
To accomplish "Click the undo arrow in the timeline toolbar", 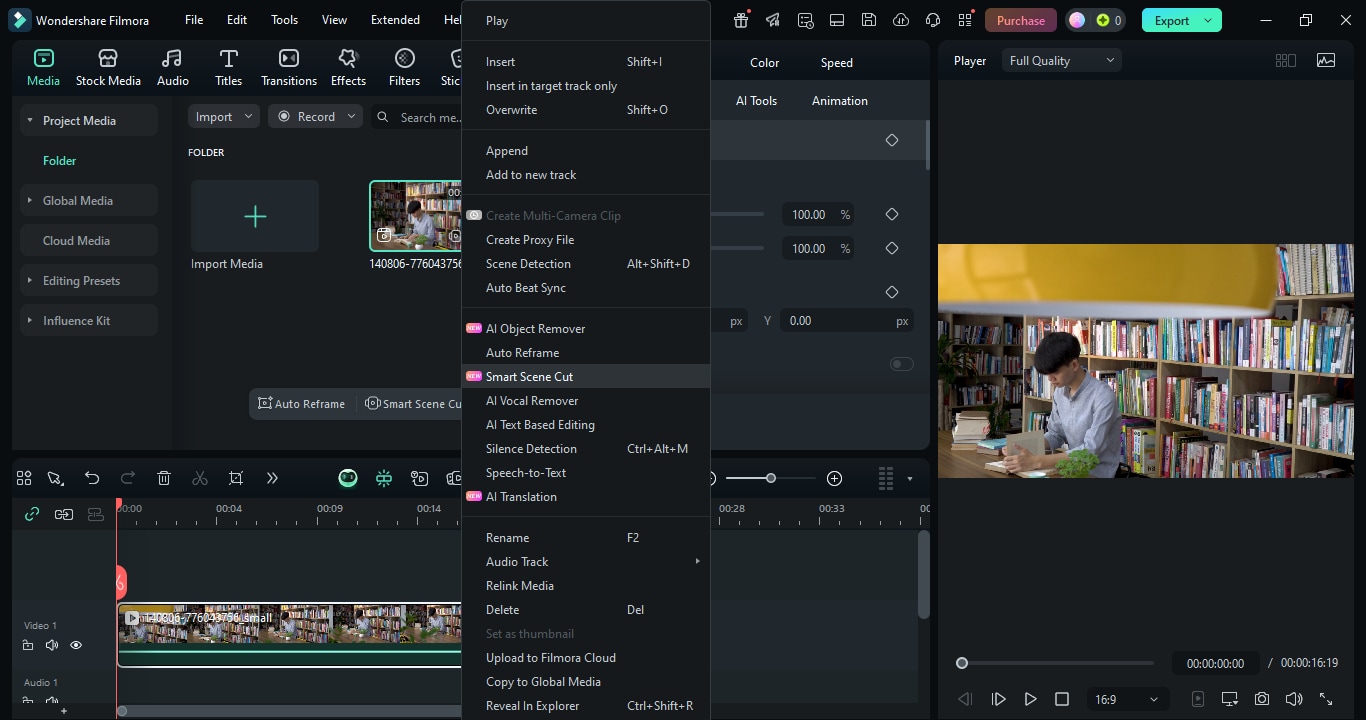I will [92, 479].
